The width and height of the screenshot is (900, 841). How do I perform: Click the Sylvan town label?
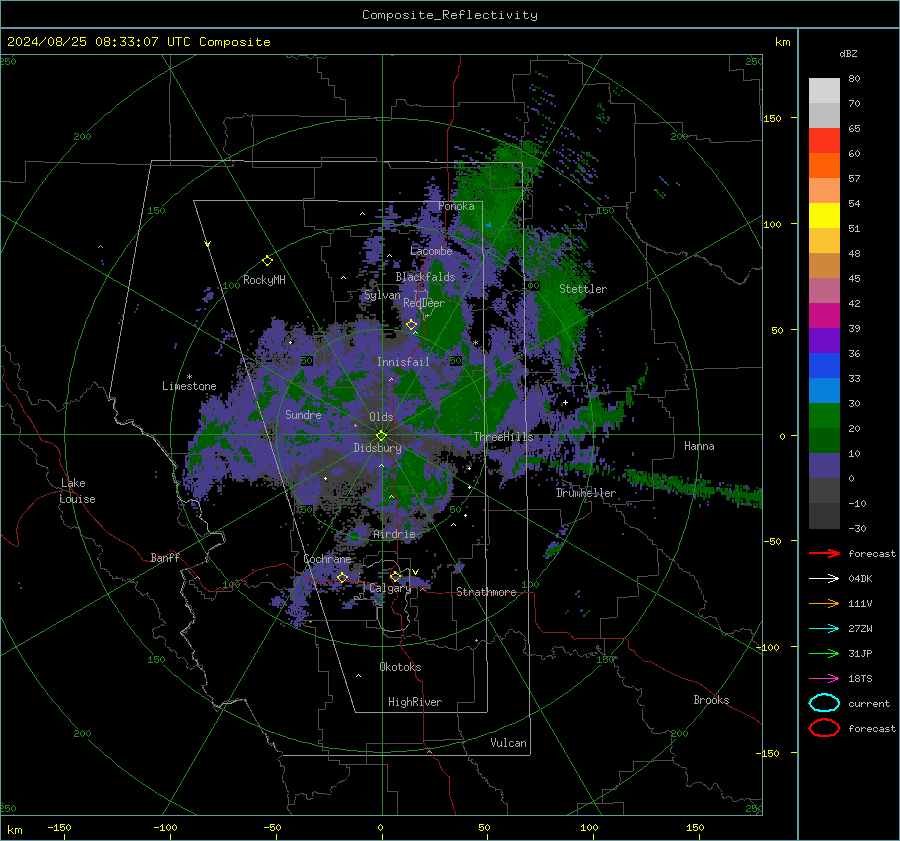point(382,295)
